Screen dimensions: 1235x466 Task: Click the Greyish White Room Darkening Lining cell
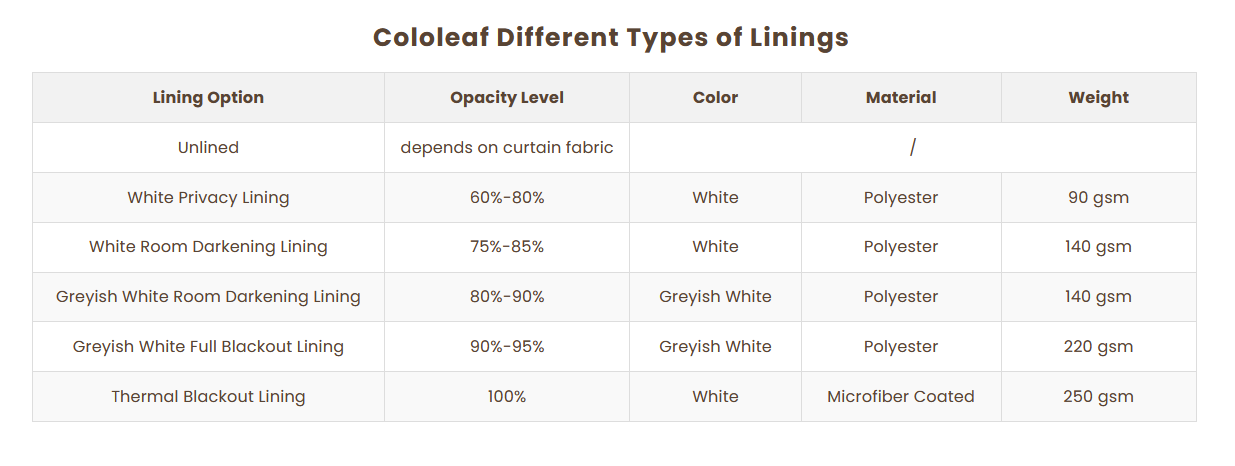[208, 297]
